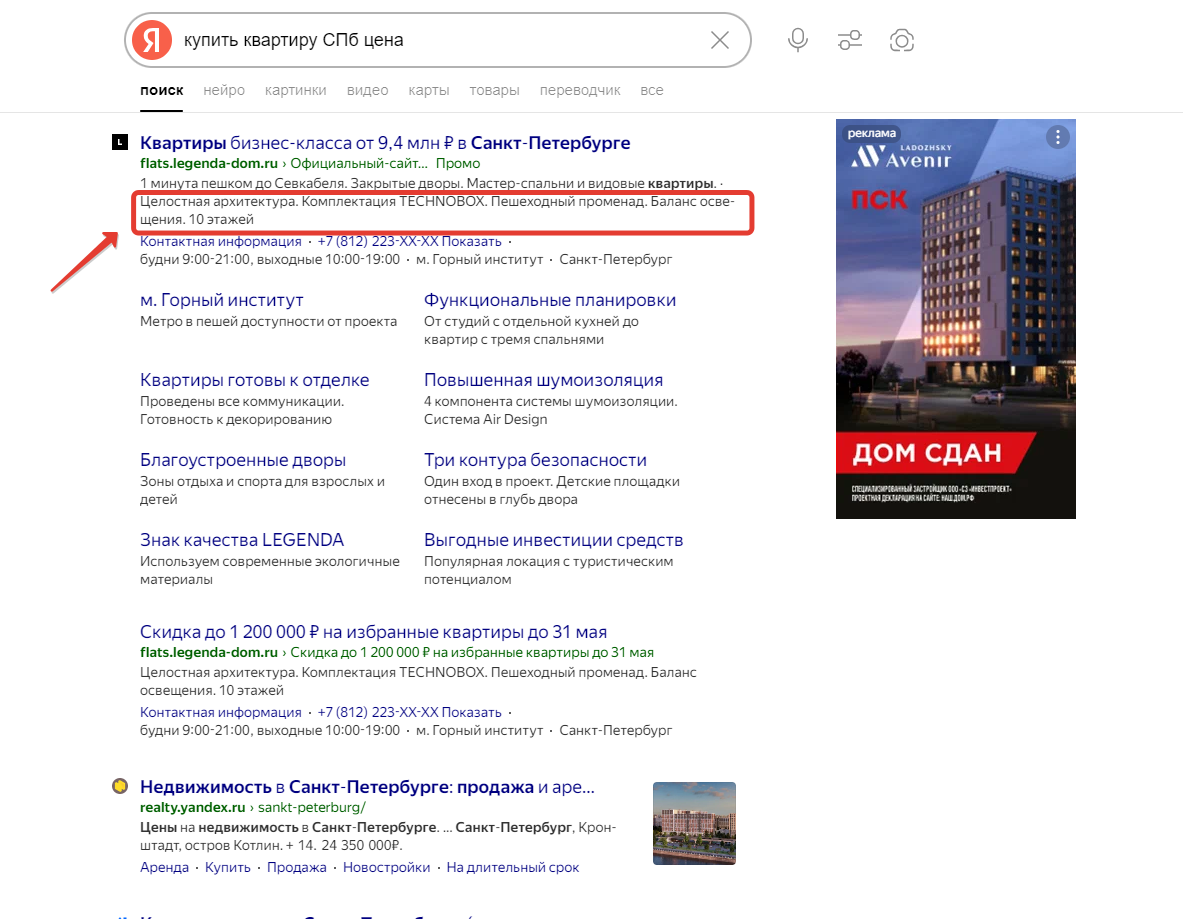Open image search camera icon
Image resolution: width=1183 pixels, height=919 pixels.
(x=902, y=40)
